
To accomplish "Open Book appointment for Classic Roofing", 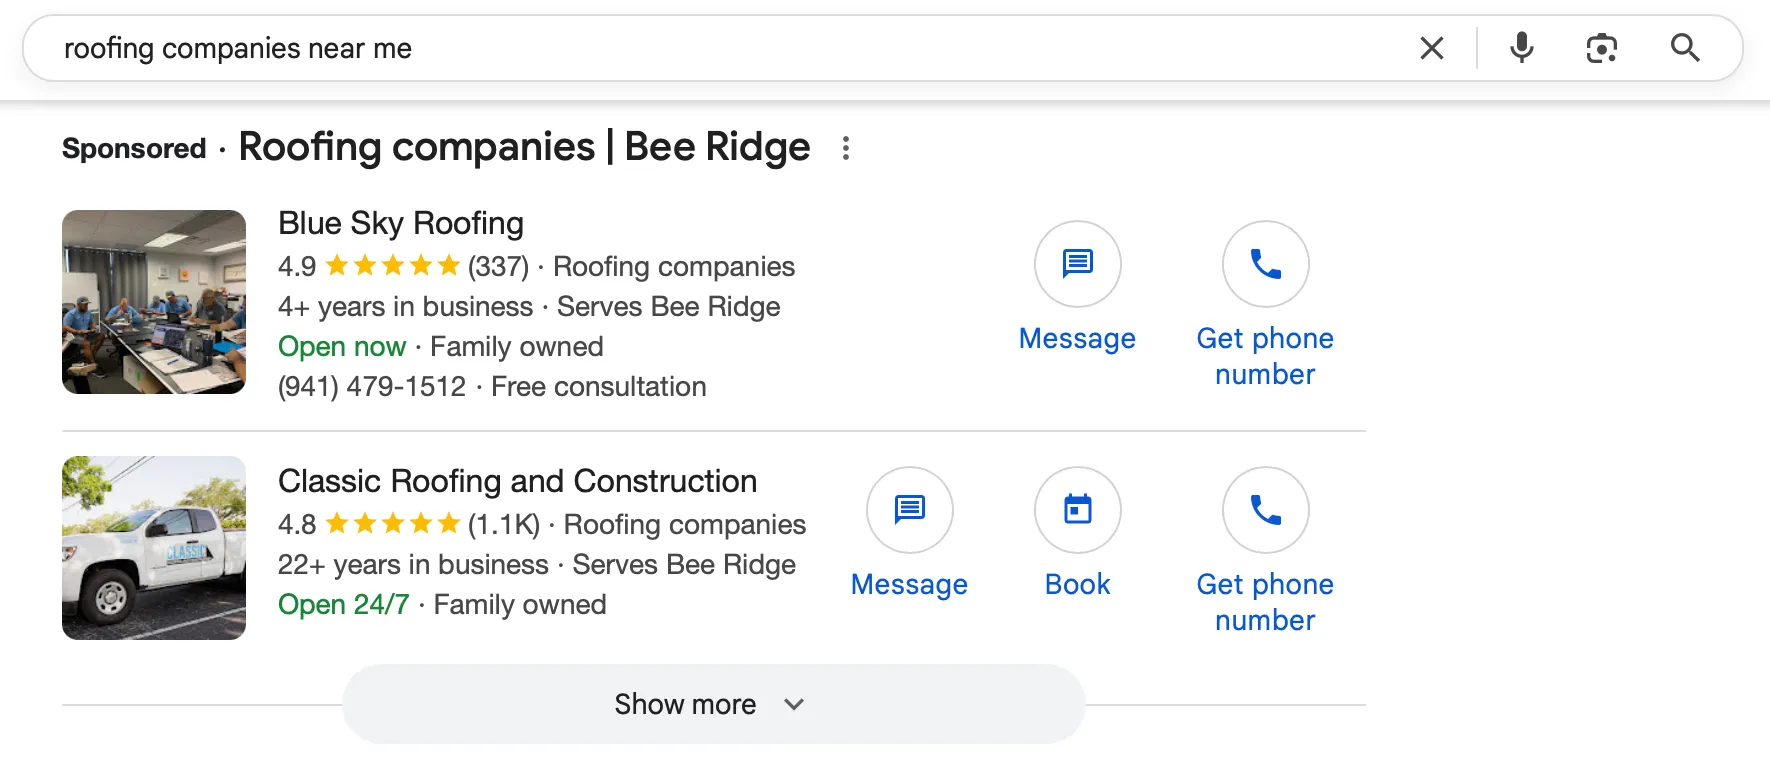I will pyautogui.click(x=1077, y=510).
